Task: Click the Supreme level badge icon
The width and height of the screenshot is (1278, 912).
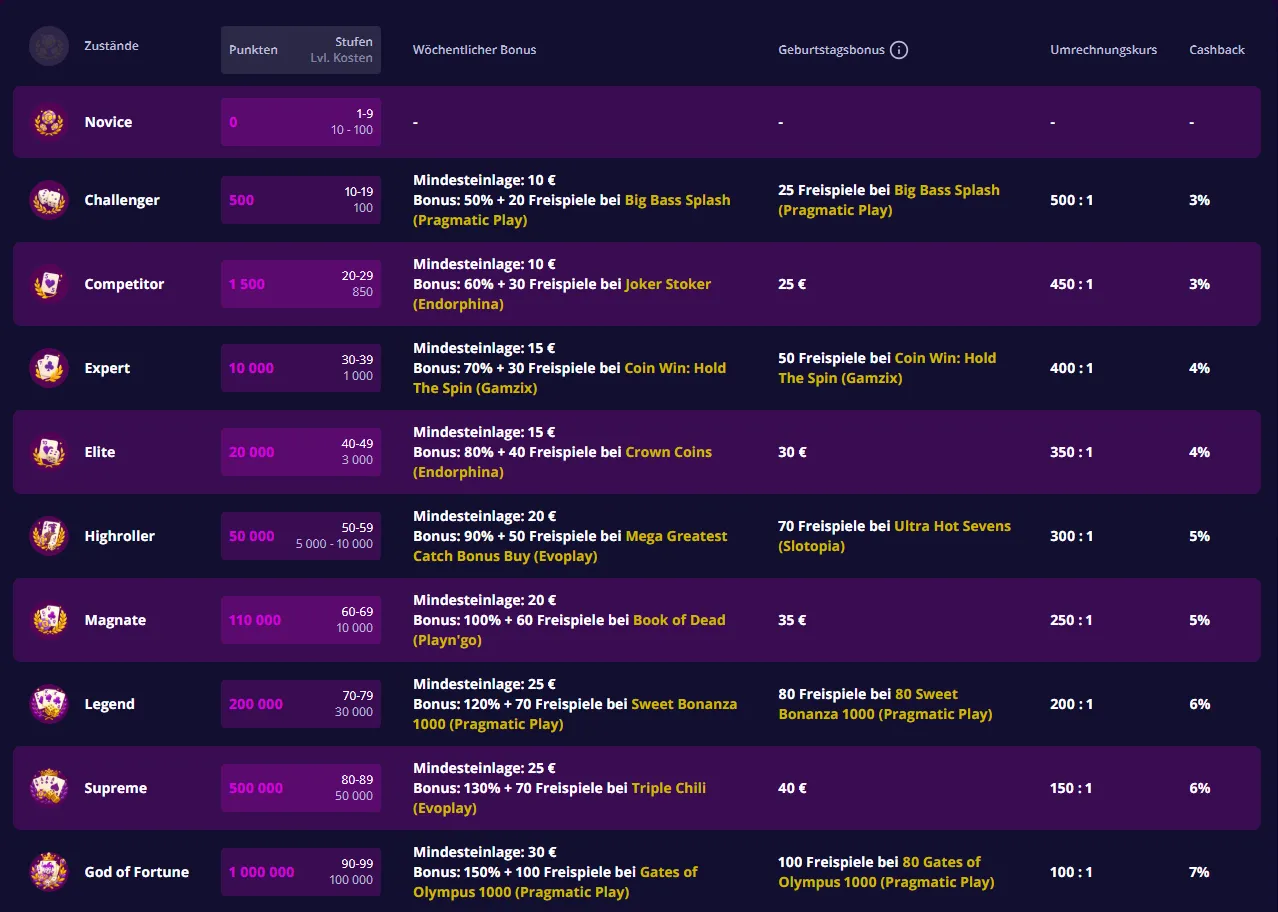Action: click(48, 788)
